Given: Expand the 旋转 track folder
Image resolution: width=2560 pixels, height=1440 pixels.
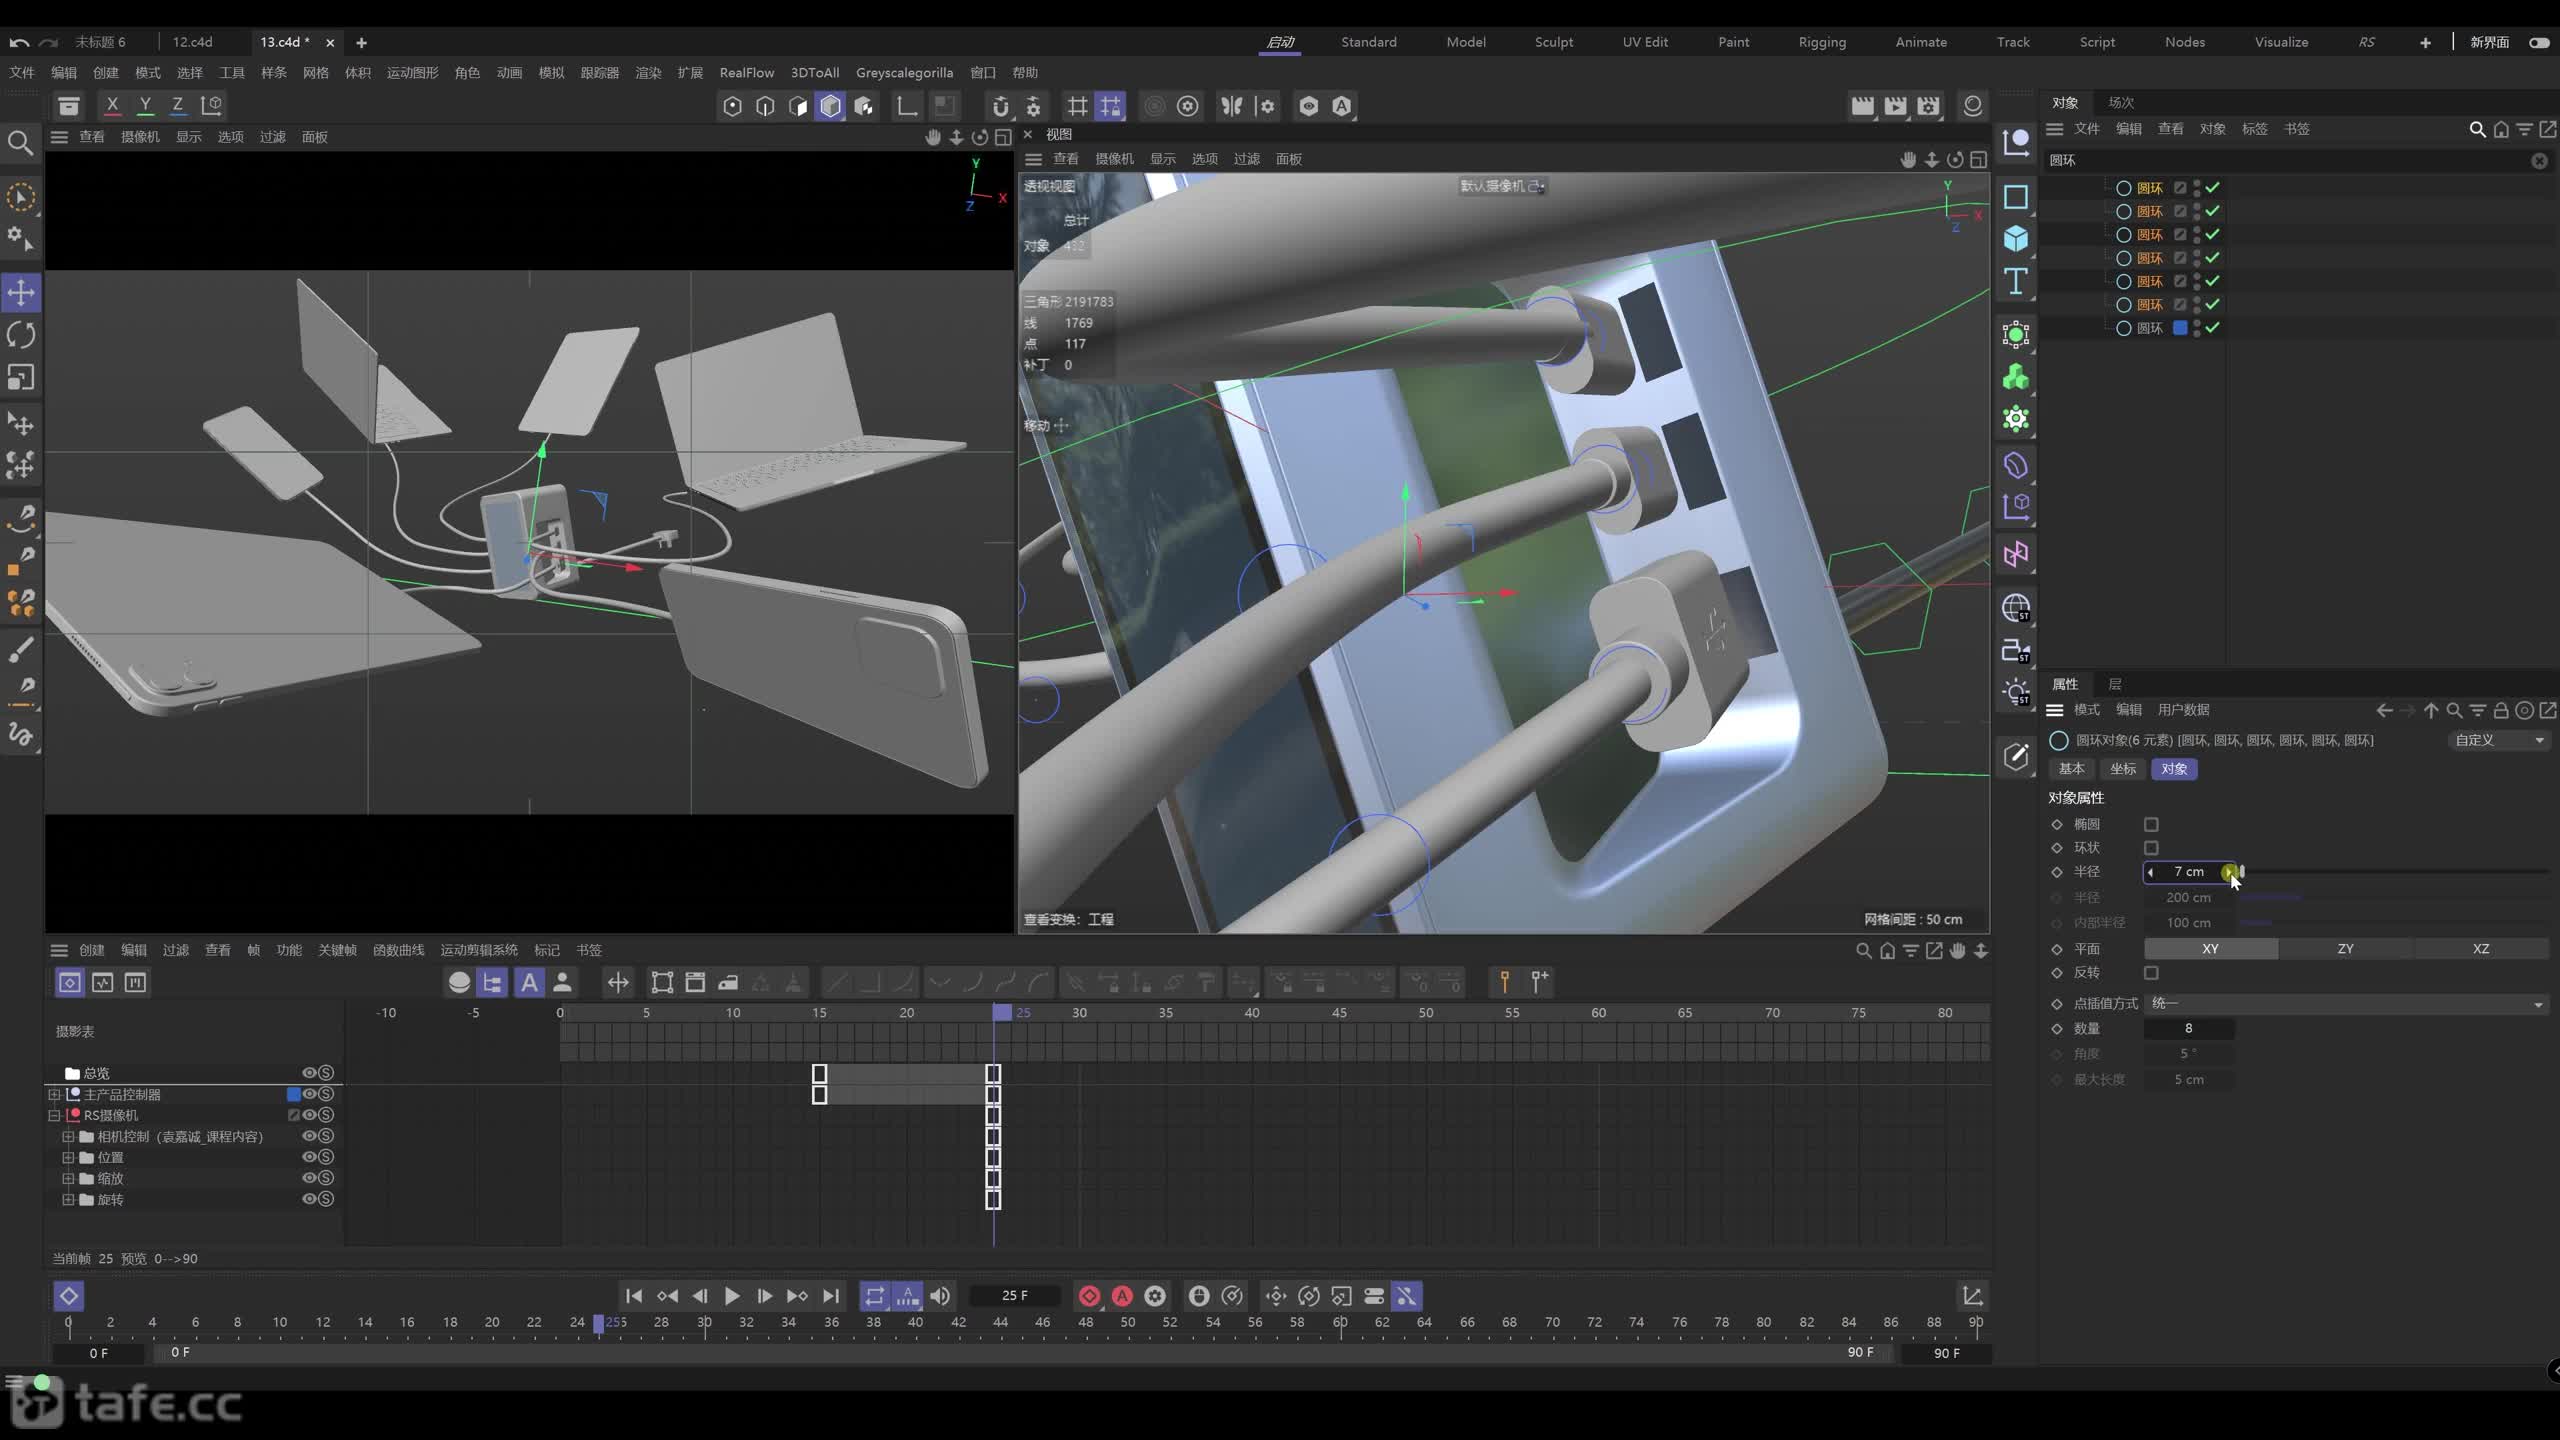Looking at the screenshot, I should [x=68, y=1200].
